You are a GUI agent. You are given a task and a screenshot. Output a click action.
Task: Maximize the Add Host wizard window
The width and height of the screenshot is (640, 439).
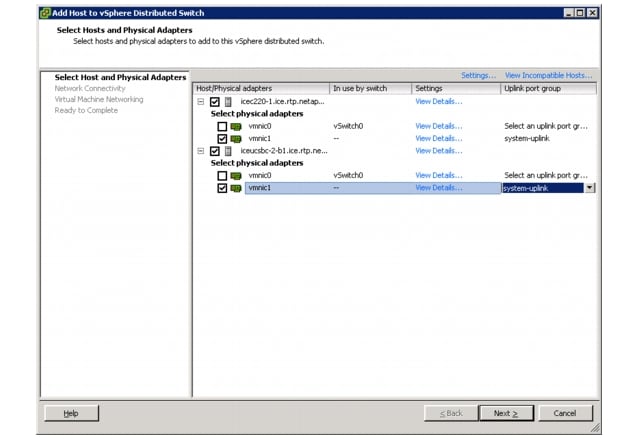click(x=580, y=13)
